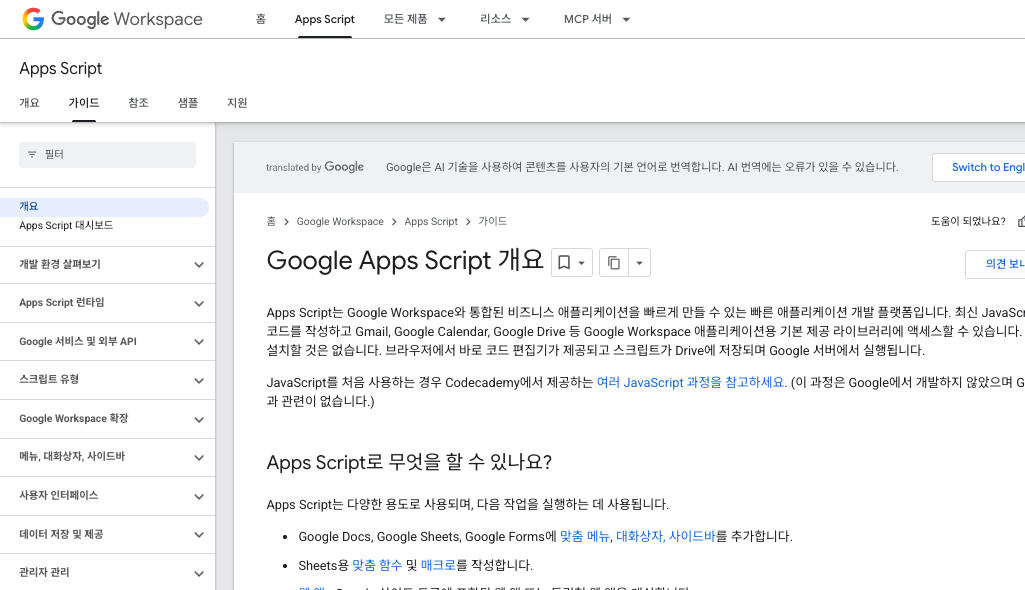Click the copy page icon beside title

pos(614,263)
